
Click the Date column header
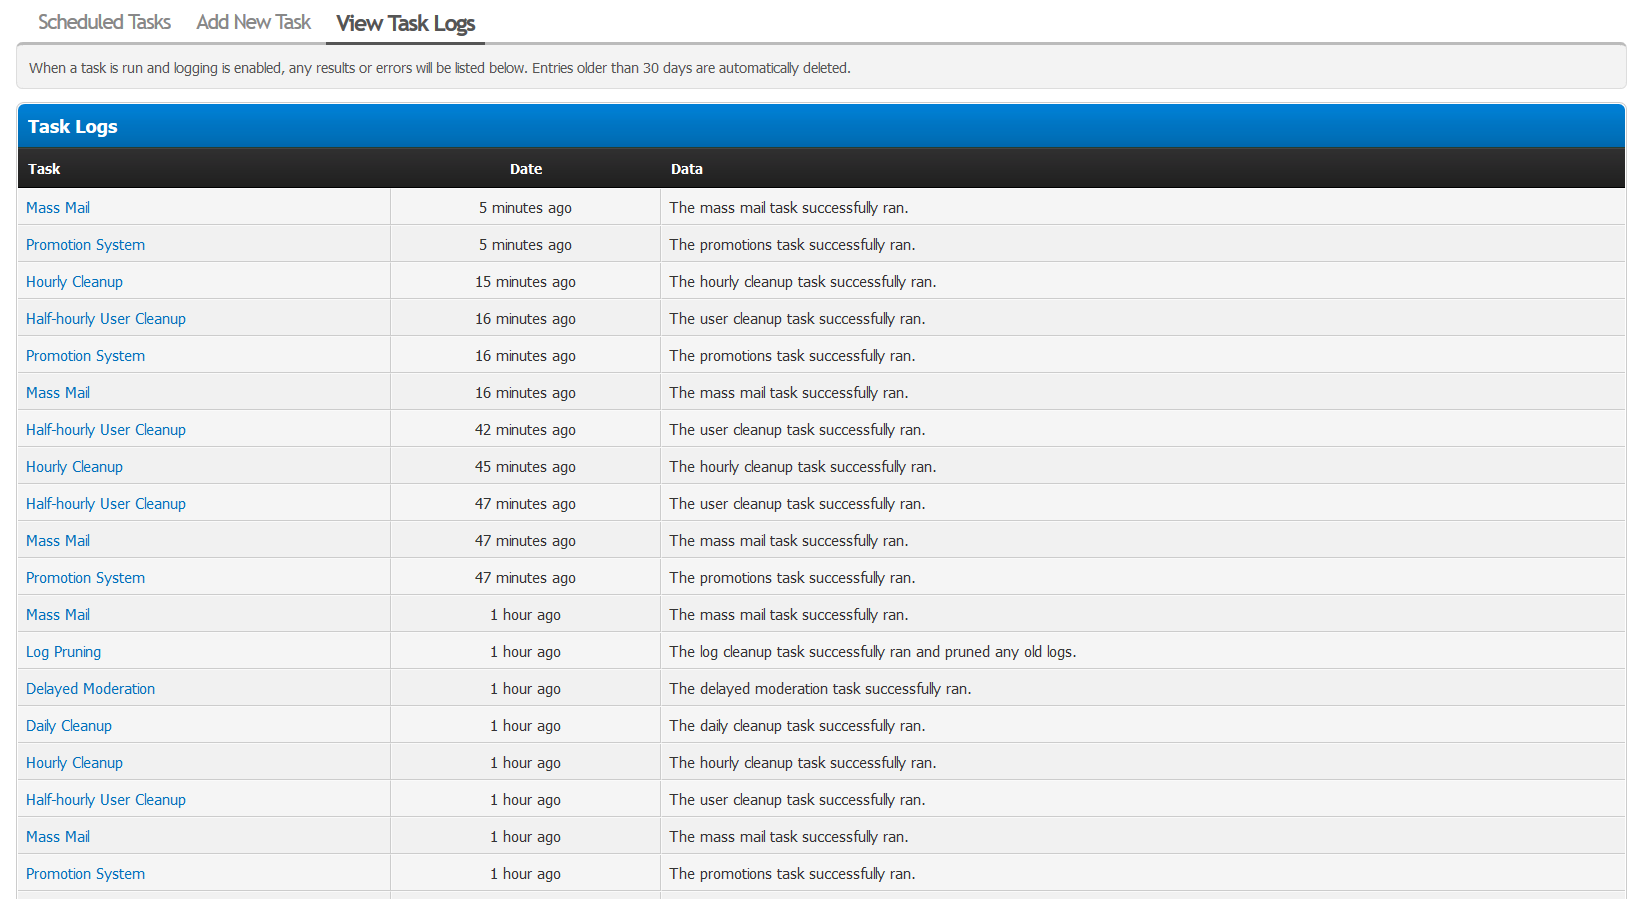pos(526,169)
